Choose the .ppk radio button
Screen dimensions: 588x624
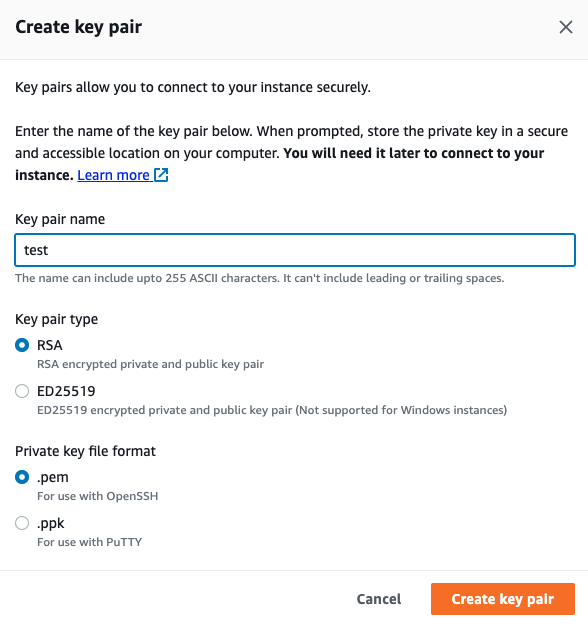coord(22,523)
